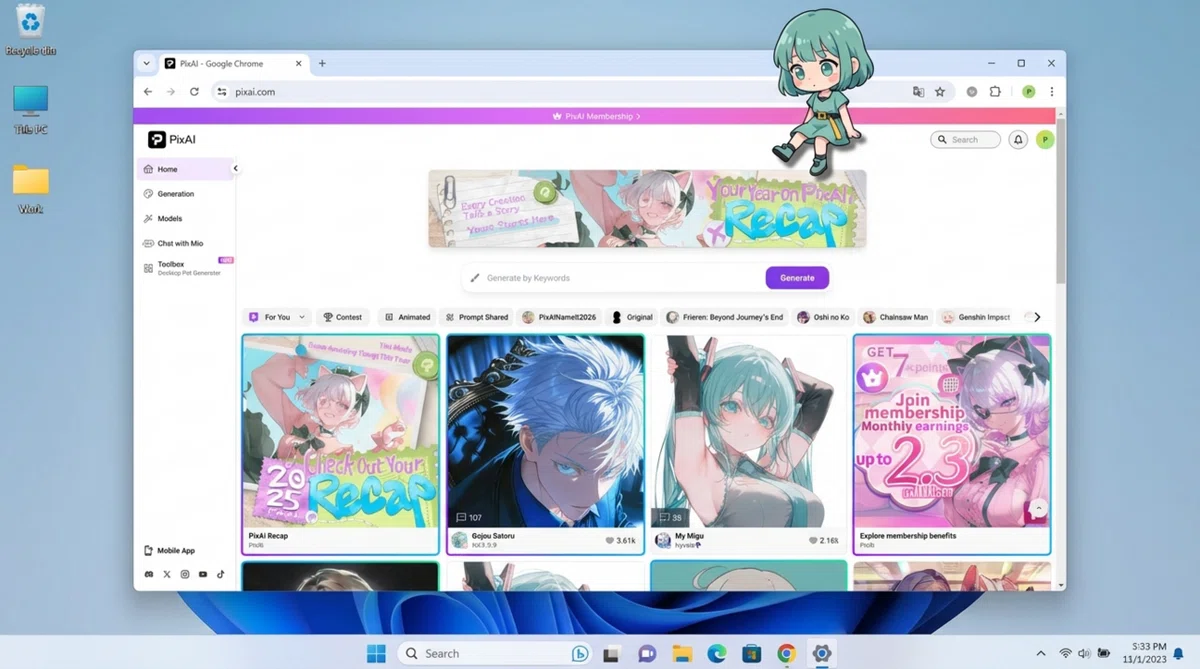This screenshot has width=1200, height=669.
Task: Open the PixAI user profile avatar
Action: pos(1045,140)
